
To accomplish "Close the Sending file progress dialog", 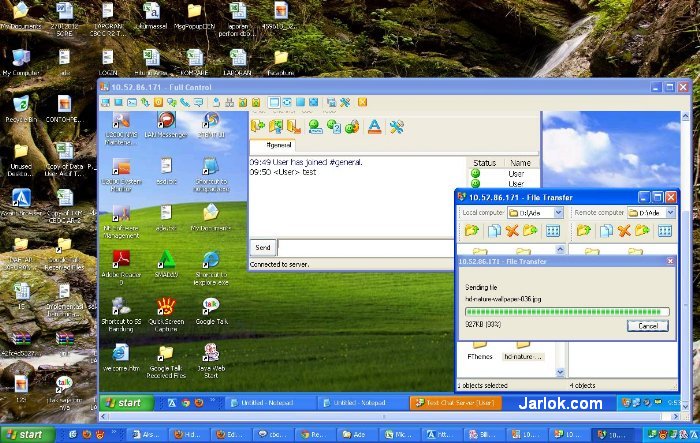I will click(670, 261).
